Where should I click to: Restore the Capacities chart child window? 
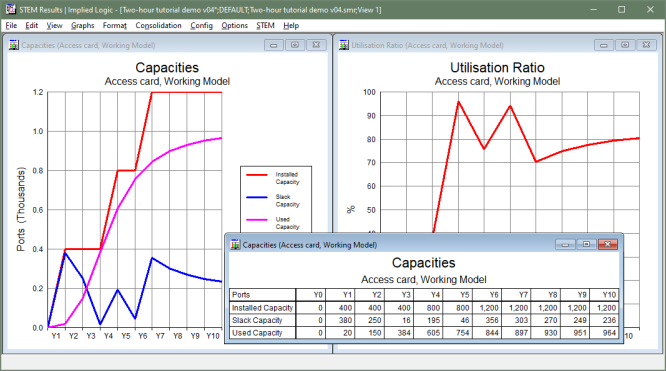pos(295,45)
